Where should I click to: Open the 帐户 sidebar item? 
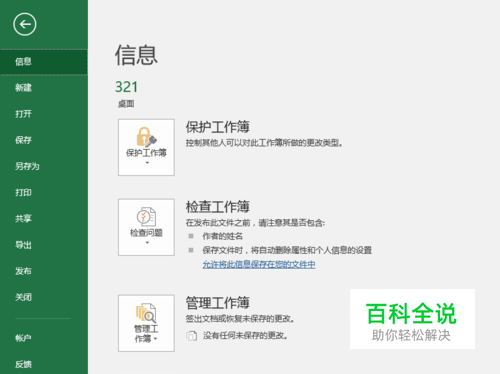pyautogui.click(x=44, y=338)
